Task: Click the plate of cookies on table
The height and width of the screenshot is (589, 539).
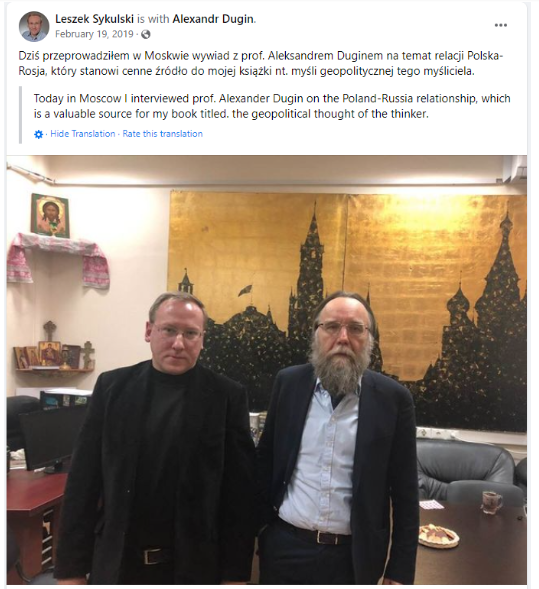Action: point(438,536)
